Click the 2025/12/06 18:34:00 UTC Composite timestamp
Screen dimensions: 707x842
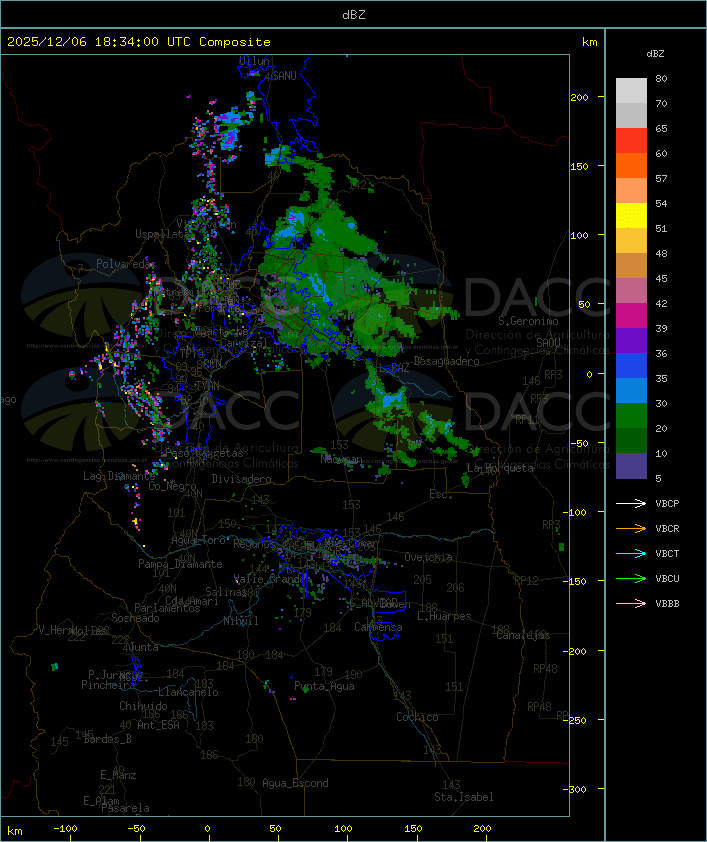(139, 41)
